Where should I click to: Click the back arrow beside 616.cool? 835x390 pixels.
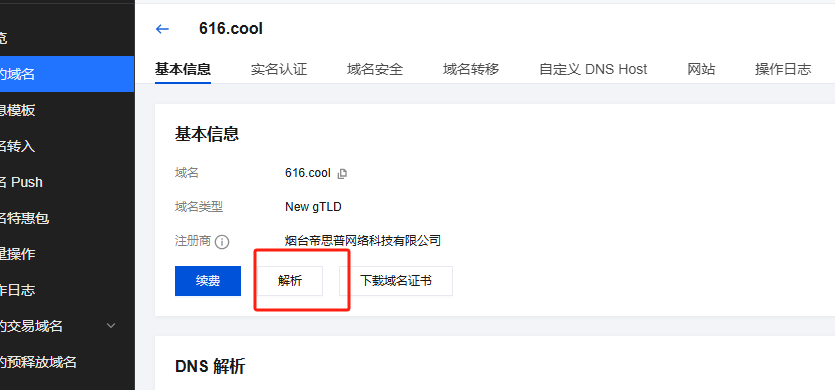tap(162, 29)
